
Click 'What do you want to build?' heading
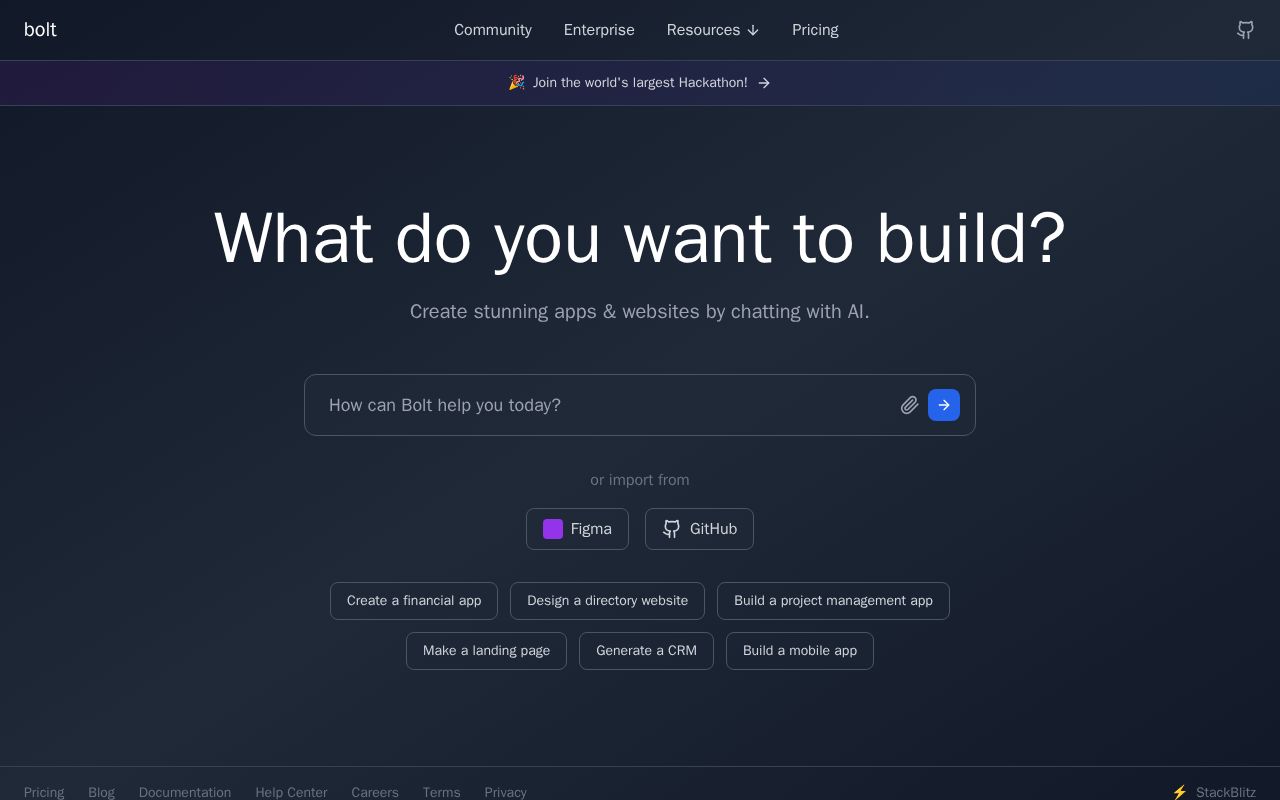(640, 239)
